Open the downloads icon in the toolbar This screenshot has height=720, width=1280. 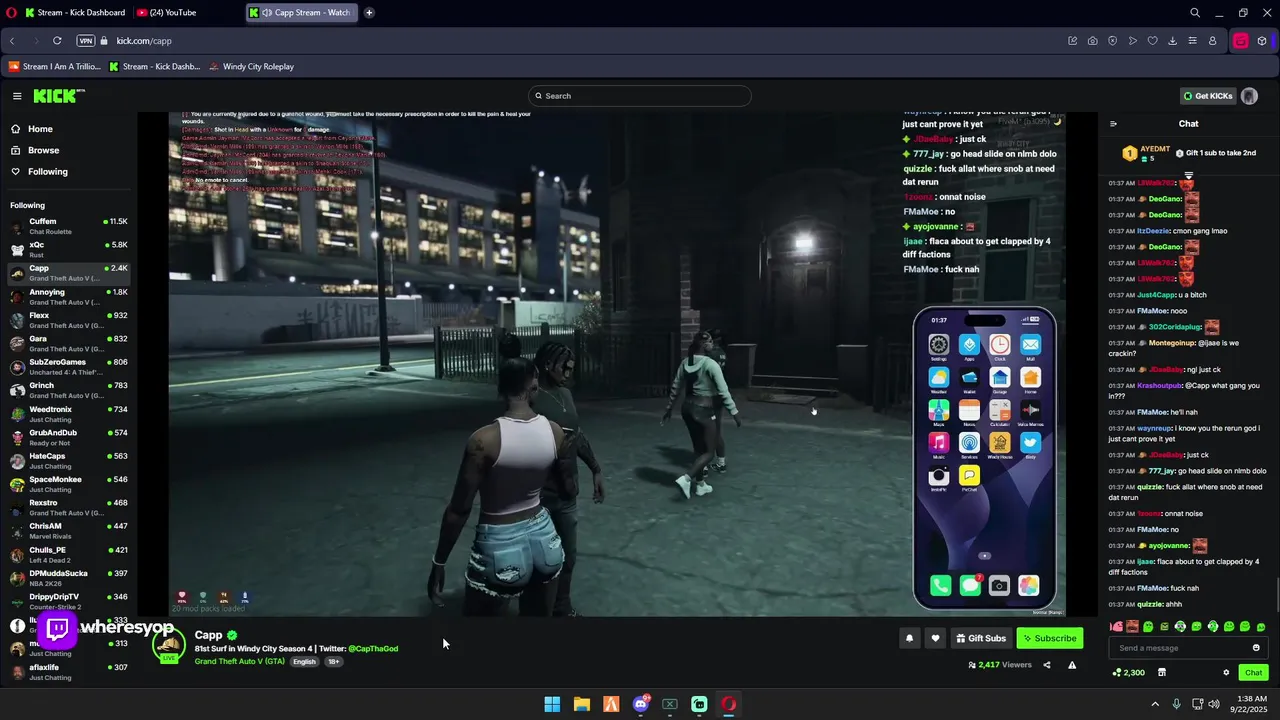pos(1172,41)
